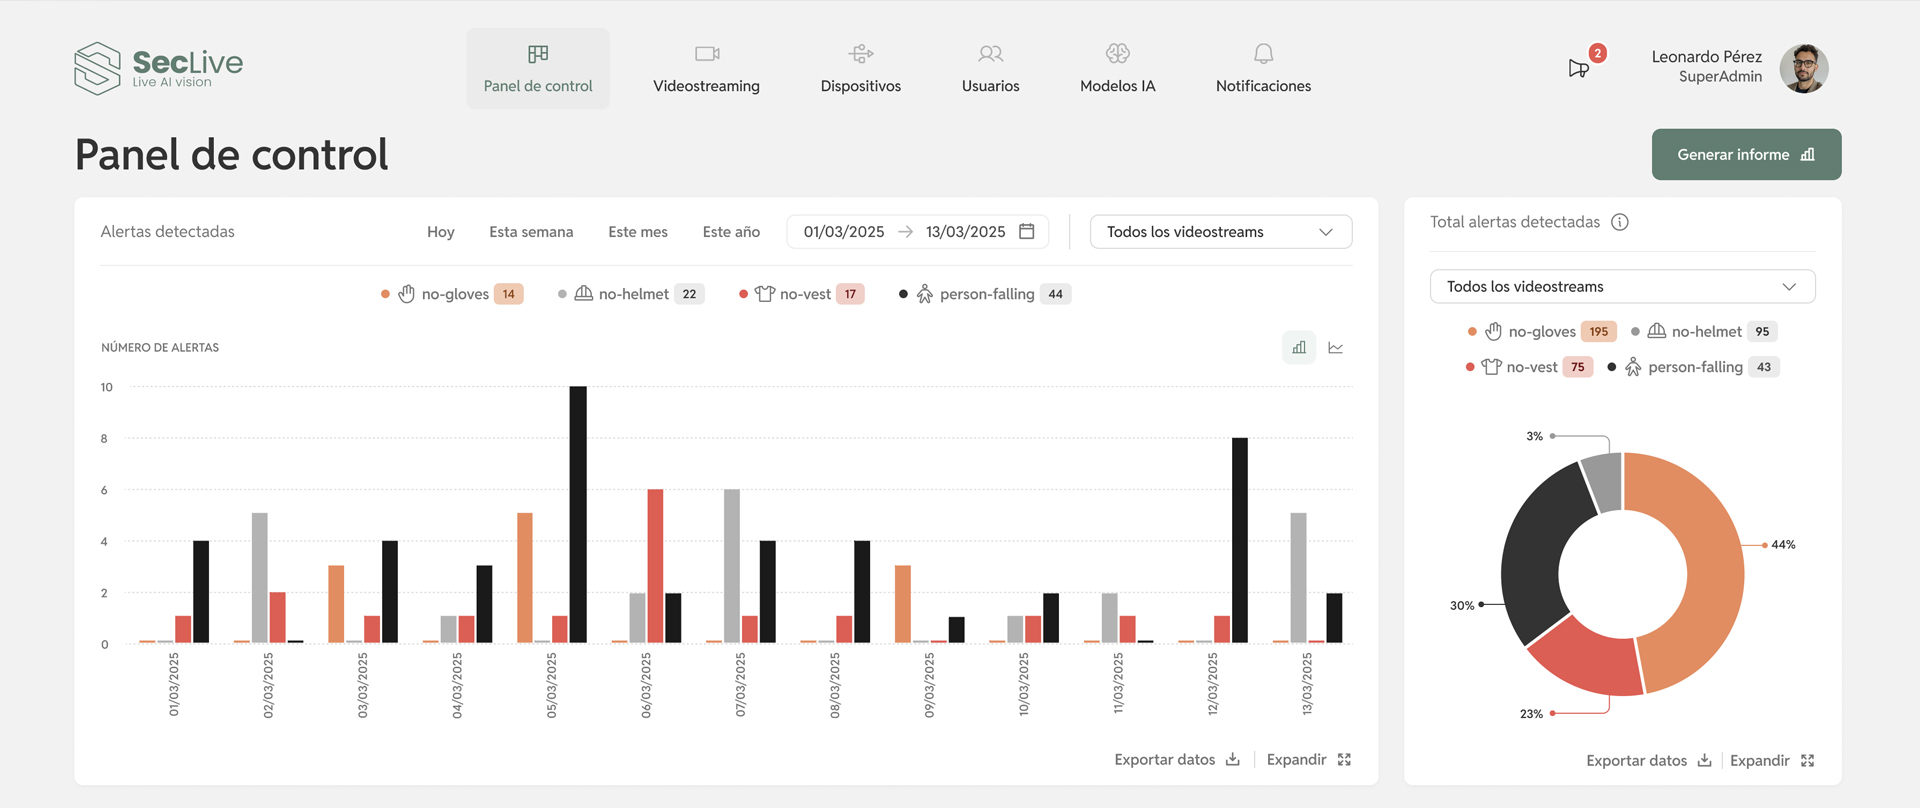Click the SecLive logo
Viewport: 1920px width, 808px height.
(x=158, y=68)
